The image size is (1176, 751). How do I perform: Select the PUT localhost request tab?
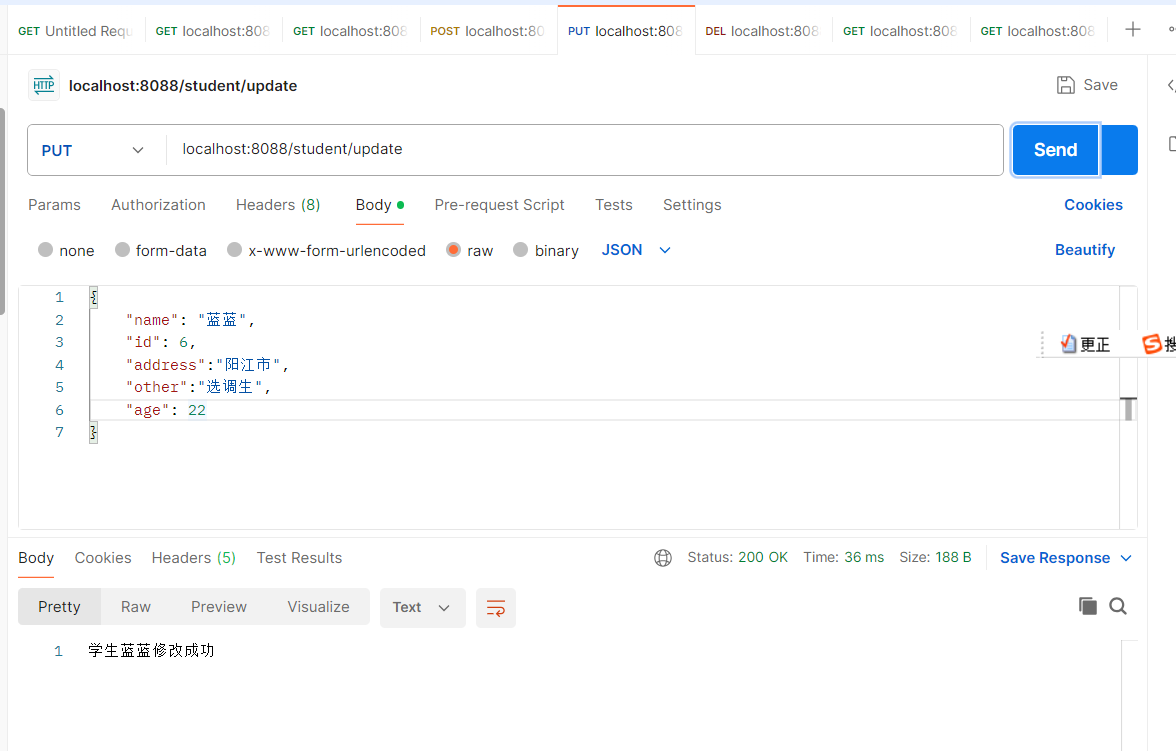(626, 31)
